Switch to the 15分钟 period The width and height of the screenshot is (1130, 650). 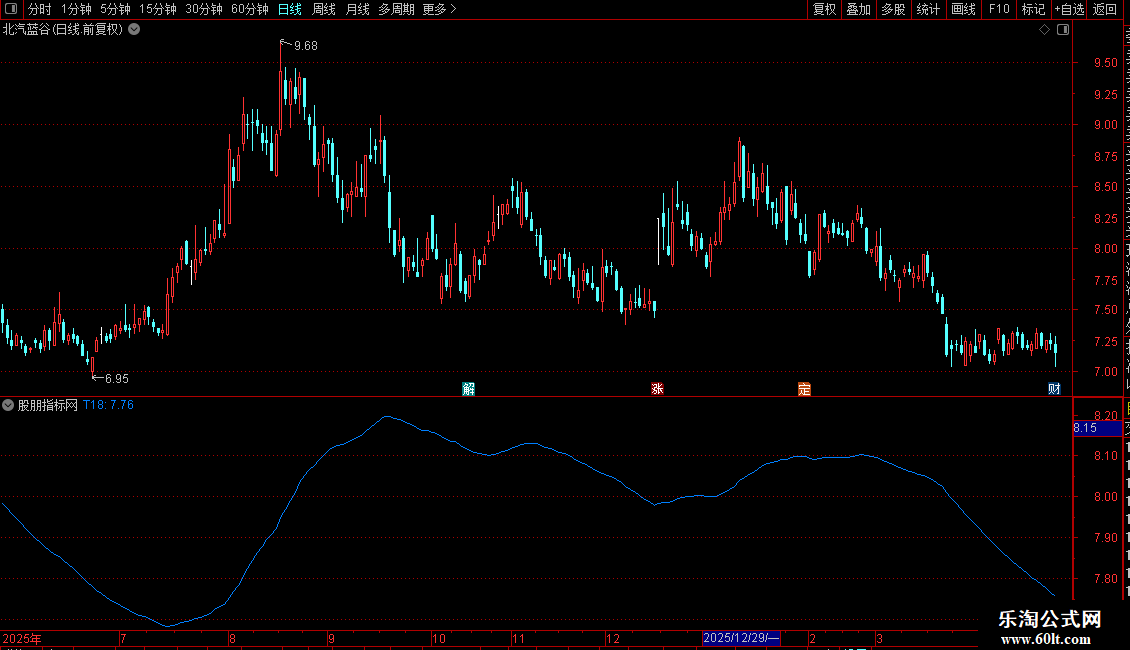point(157,9)
